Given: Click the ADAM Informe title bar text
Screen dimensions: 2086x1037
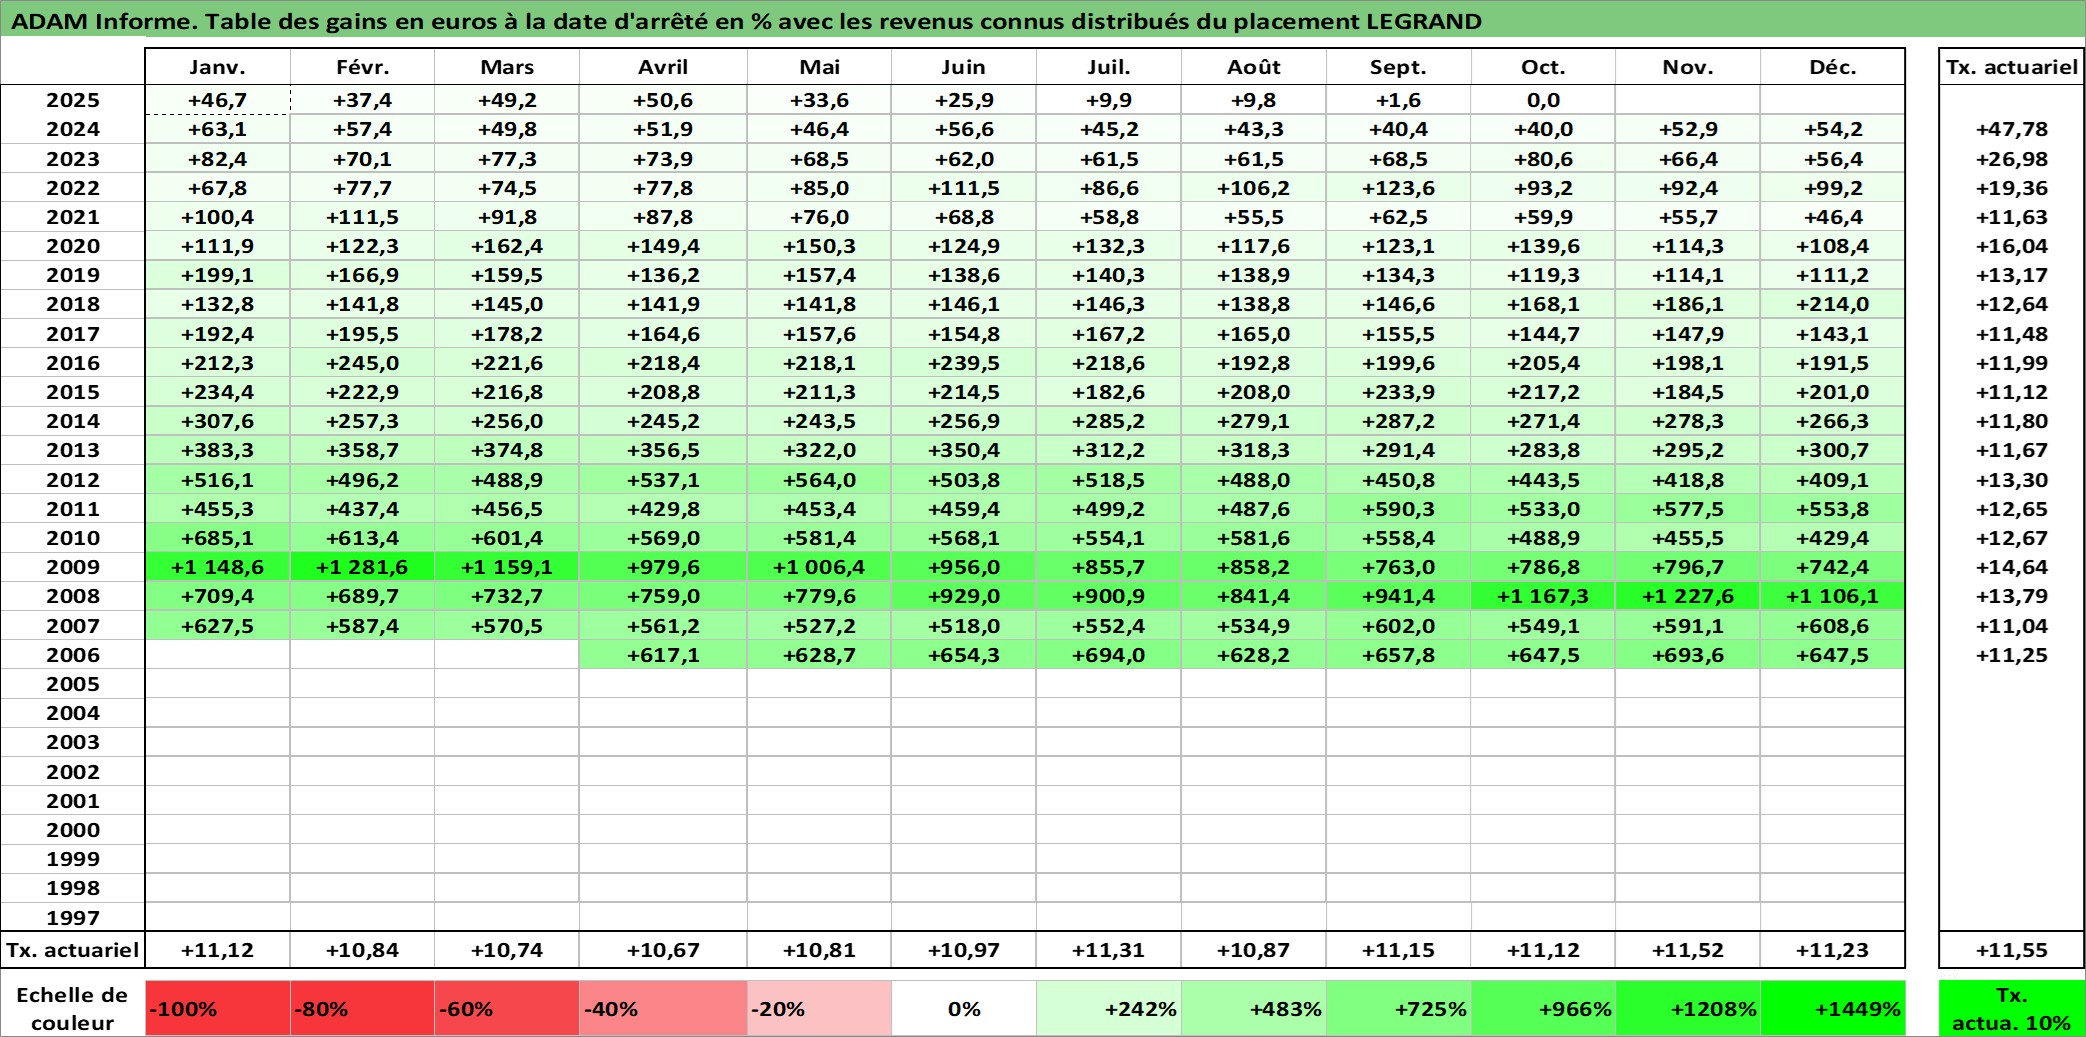Looking at the screenshot, I should pos(746,21).
